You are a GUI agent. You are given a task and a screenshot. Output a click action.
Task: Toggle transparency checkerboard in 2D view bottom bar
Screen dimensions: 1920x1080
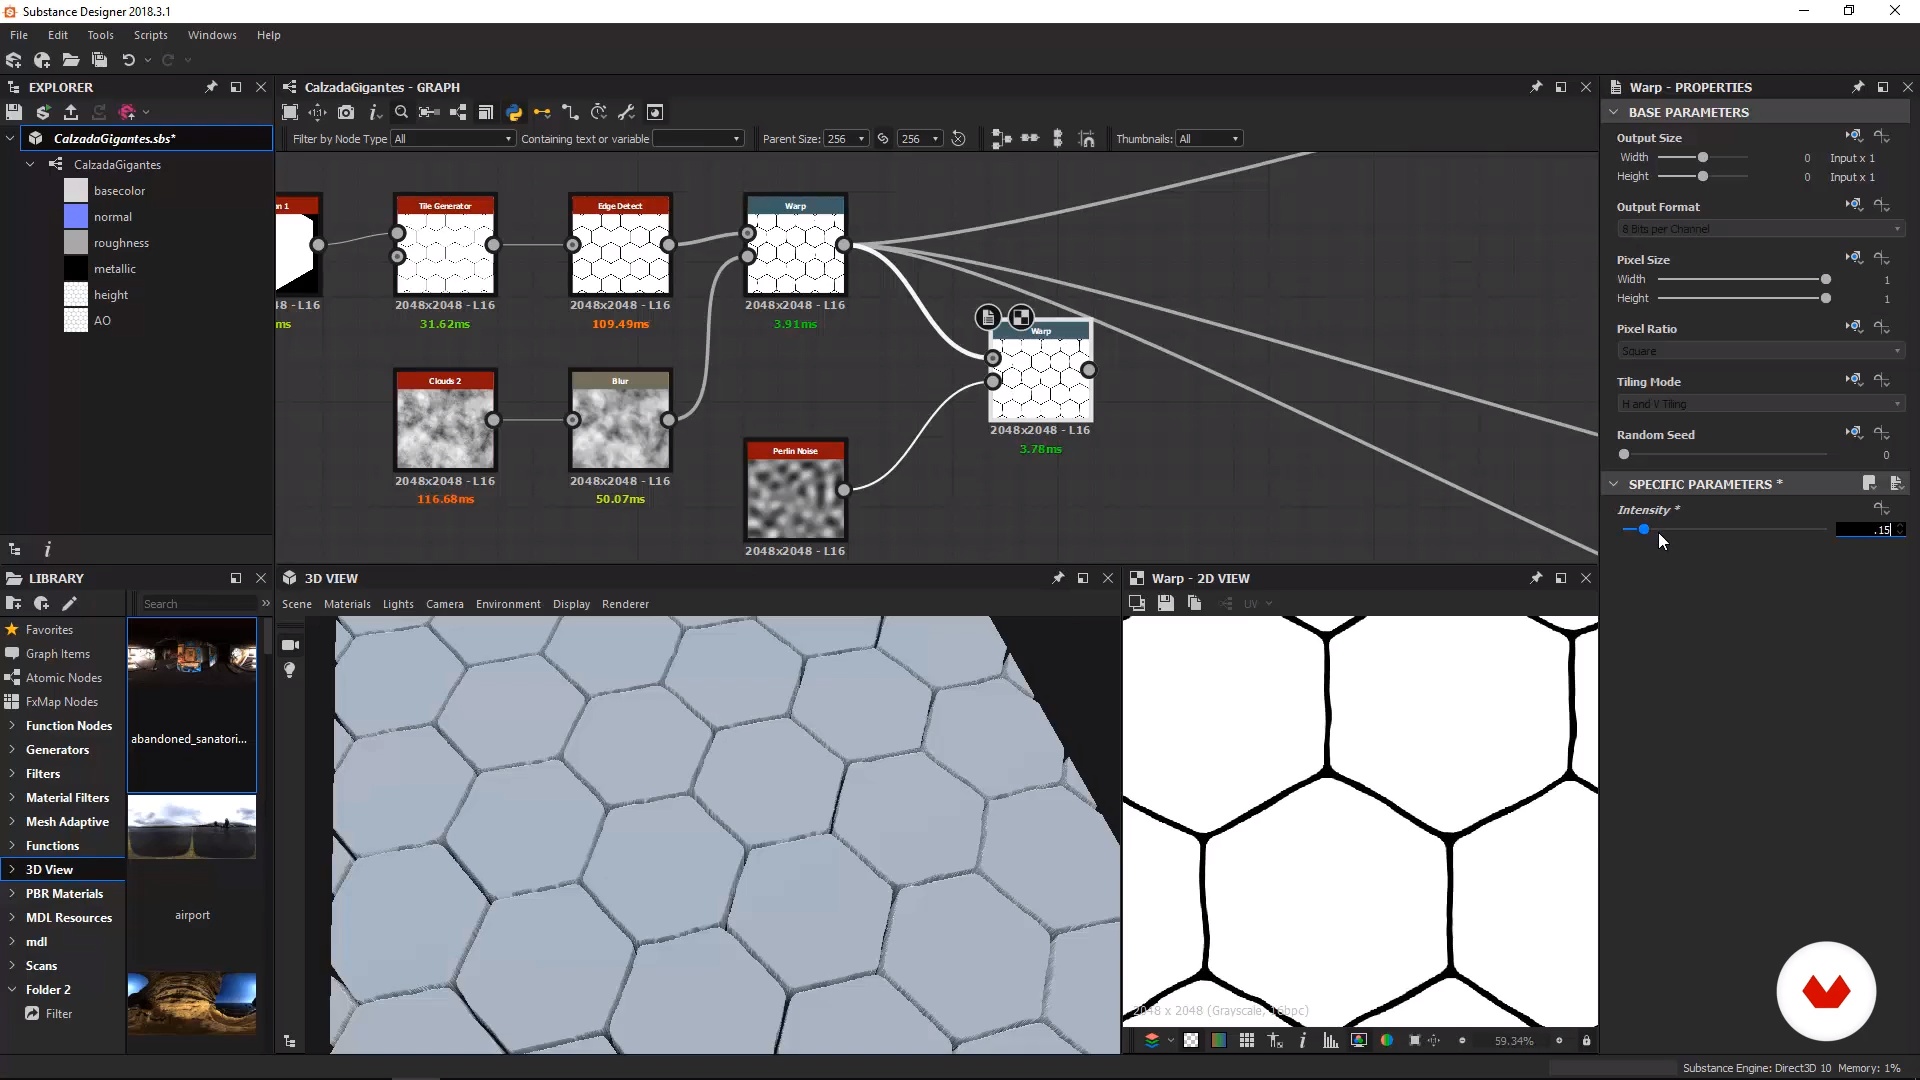1191,1041
